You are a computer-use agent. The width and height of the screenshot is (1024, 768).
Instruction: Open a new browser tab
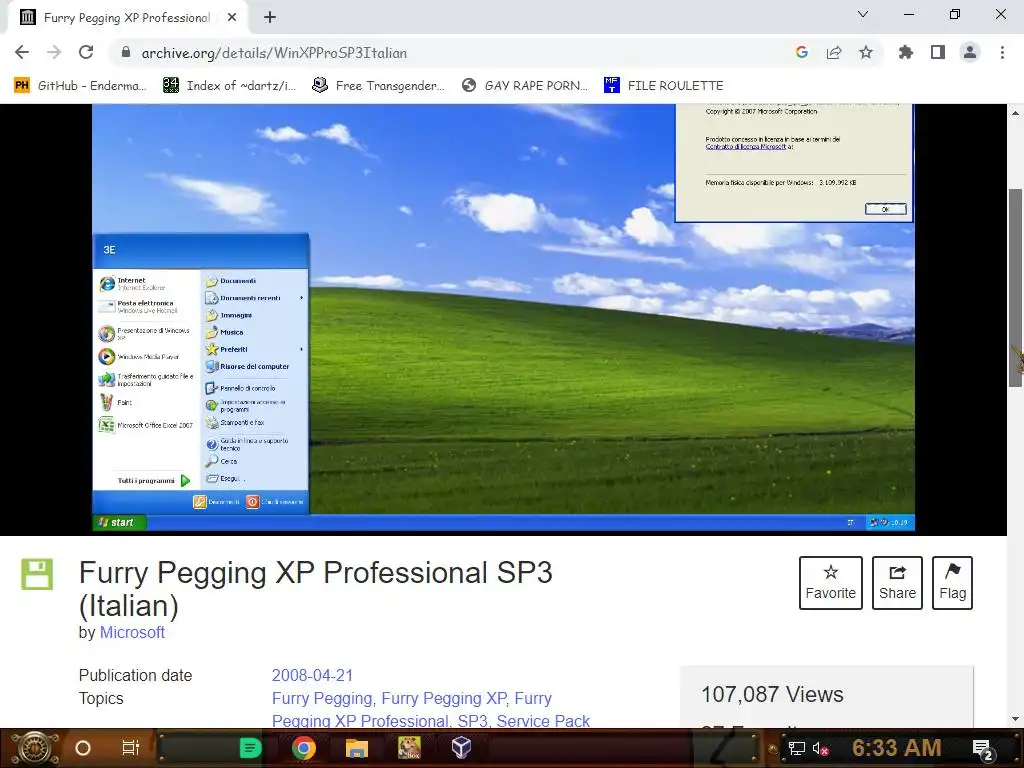[x=270, y=18]
